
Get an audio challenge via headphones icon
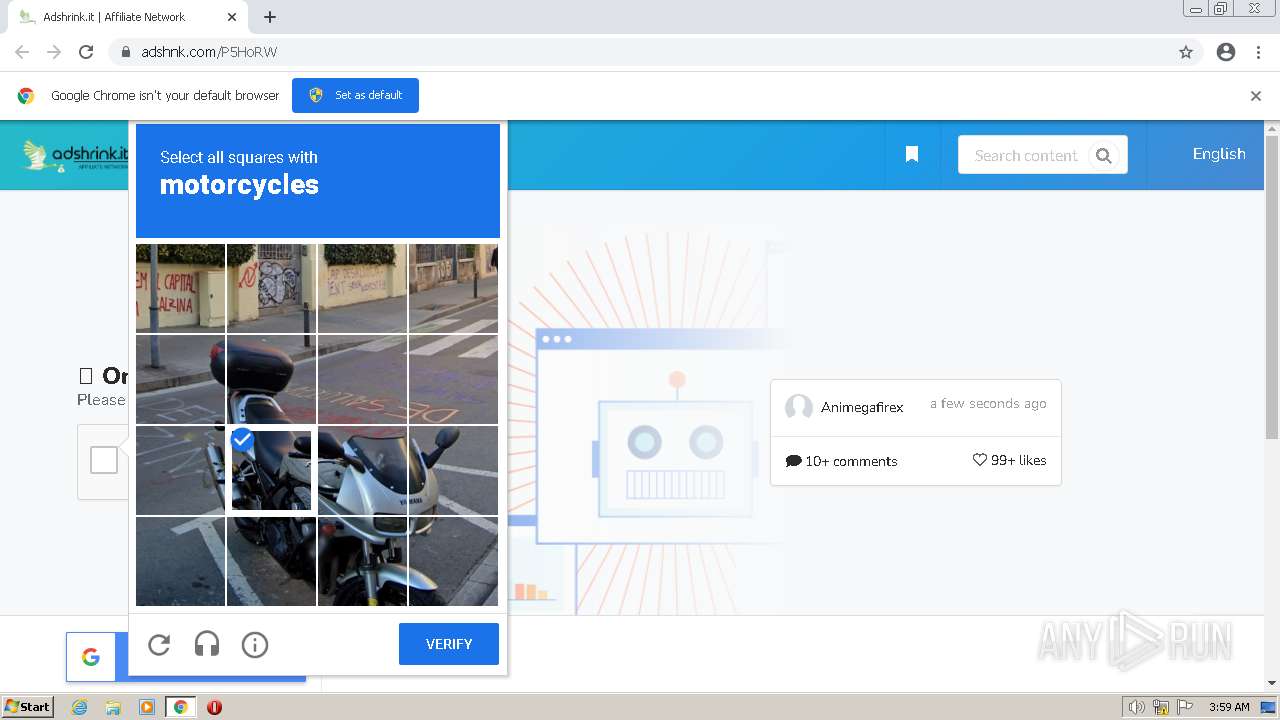[207, 645]
